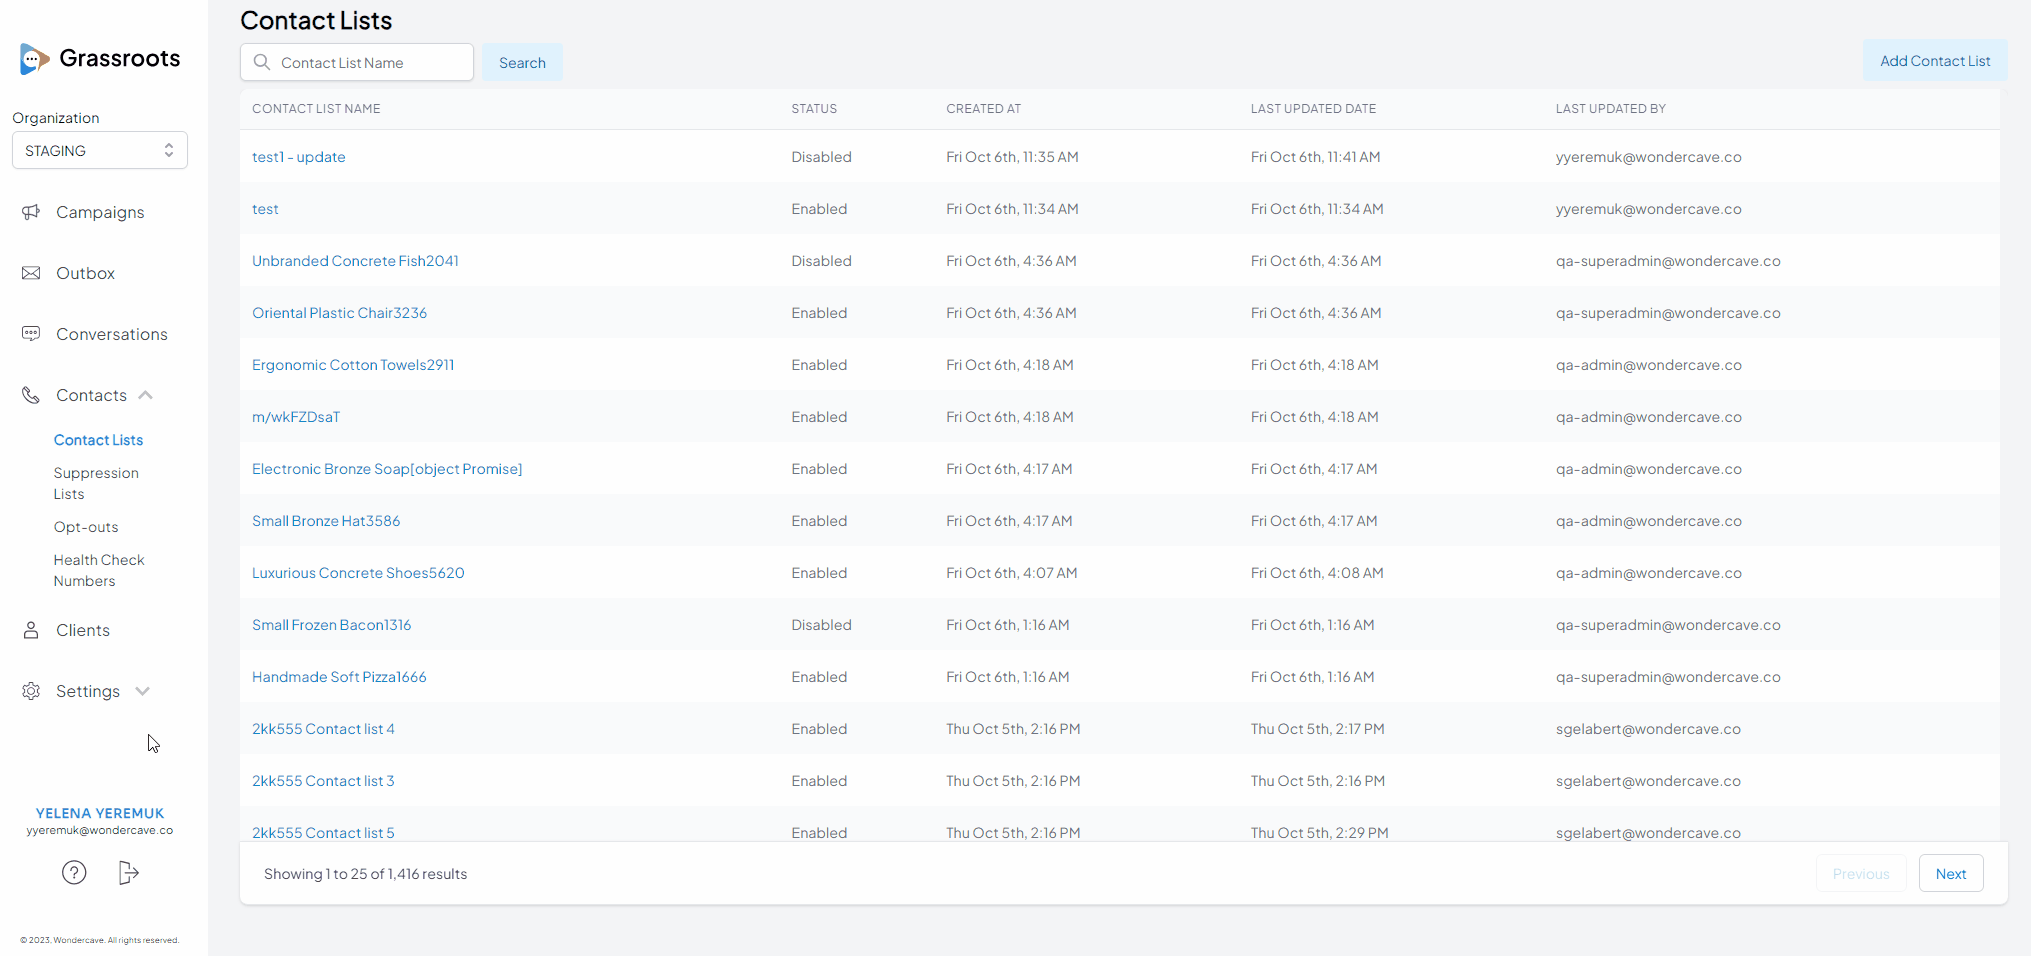Click the Clients person icon
Viewport: 2031px width, 956px height.
pos(31,630)
